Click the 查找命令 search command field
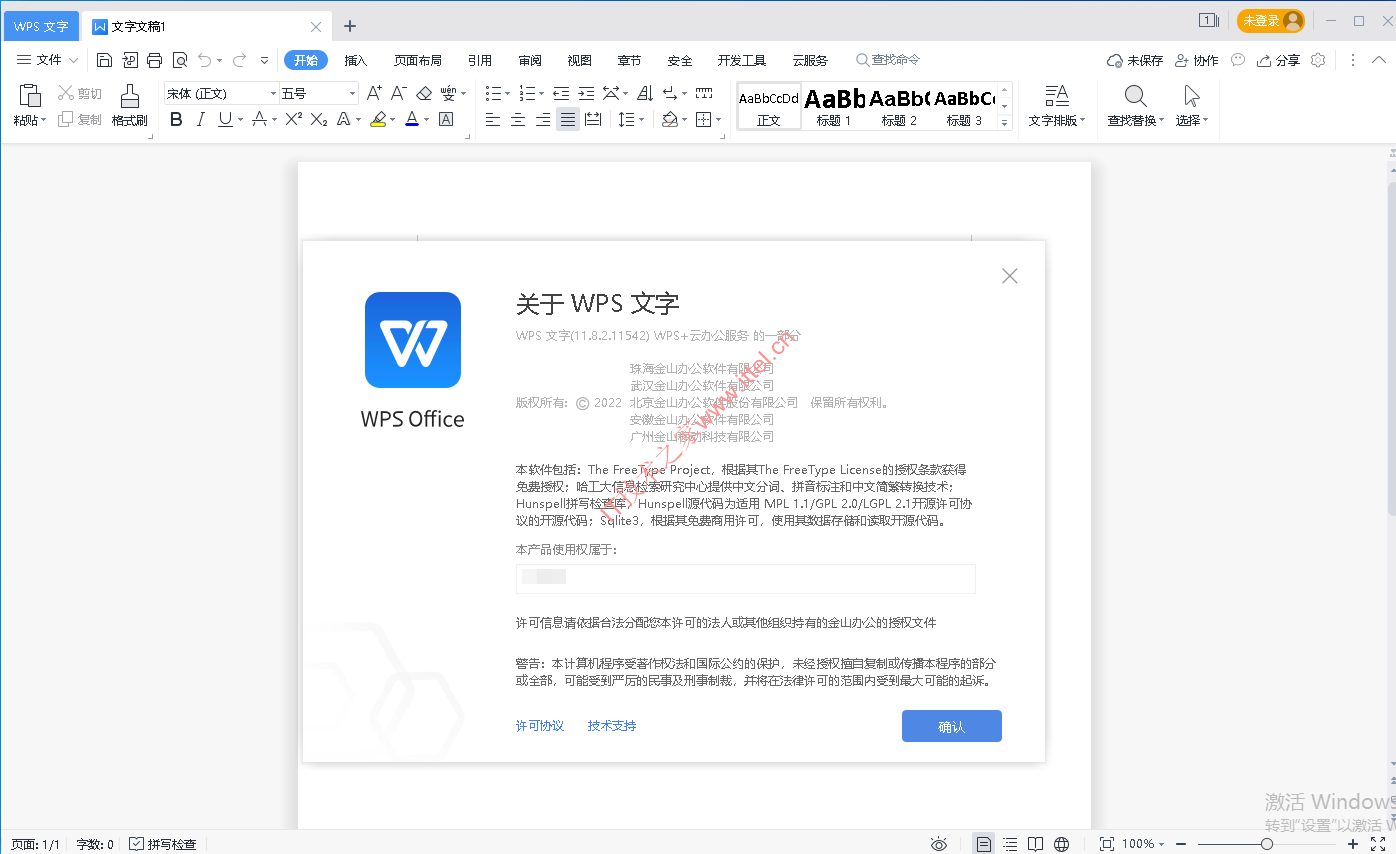1396x854 pixels. 888,60
